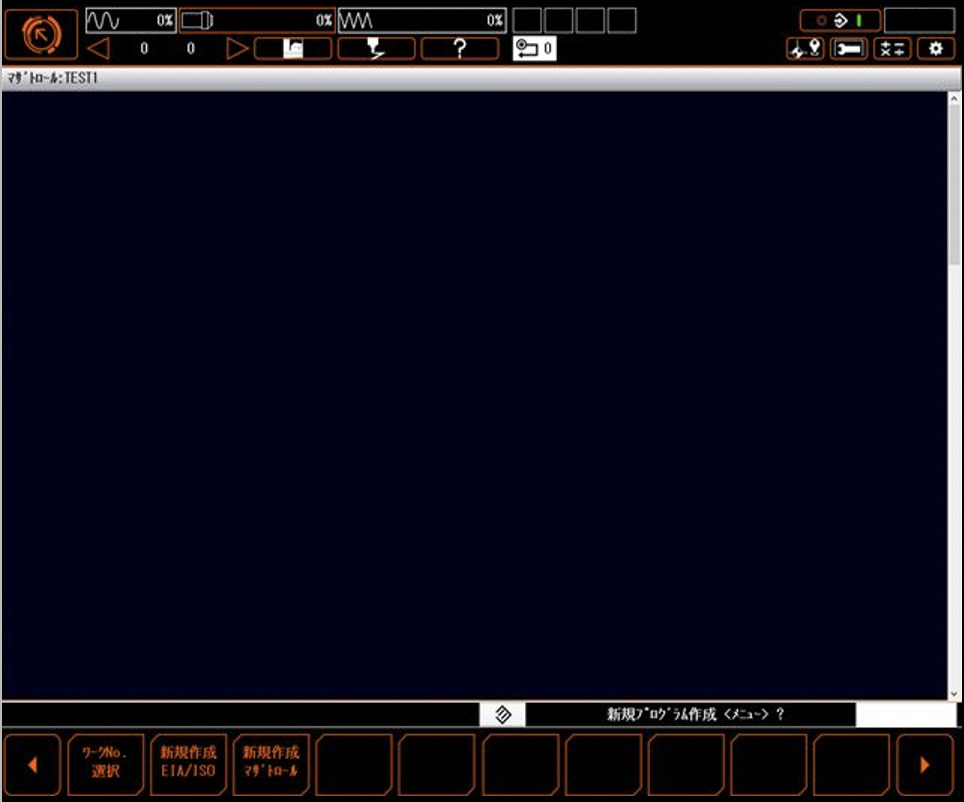Open the tool tip icon button
Viewport: 964px width, 802px height.
[376, 49]
